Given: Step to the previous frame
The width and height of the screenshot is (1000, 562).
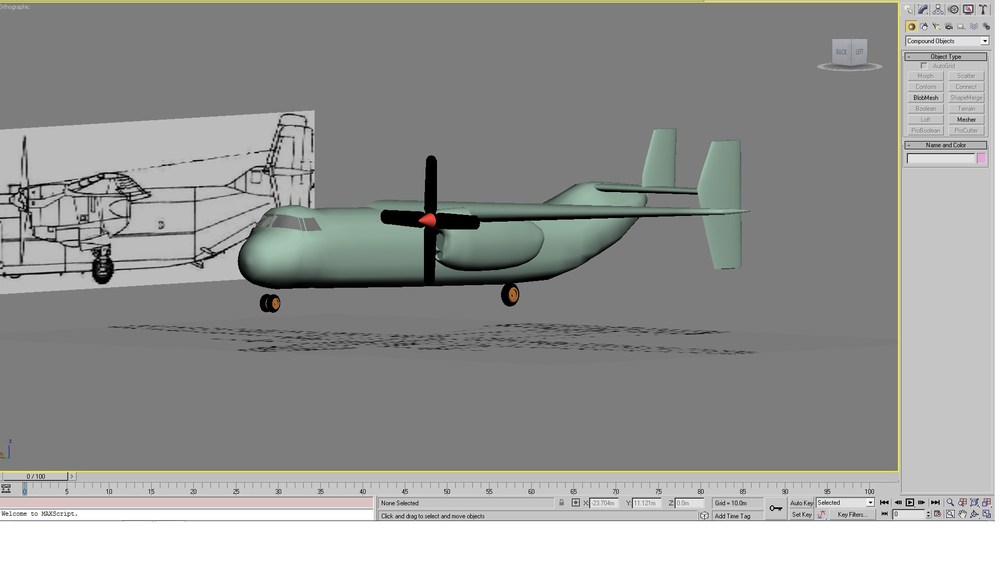Looking at the screenshot, I should click(898, 503).
